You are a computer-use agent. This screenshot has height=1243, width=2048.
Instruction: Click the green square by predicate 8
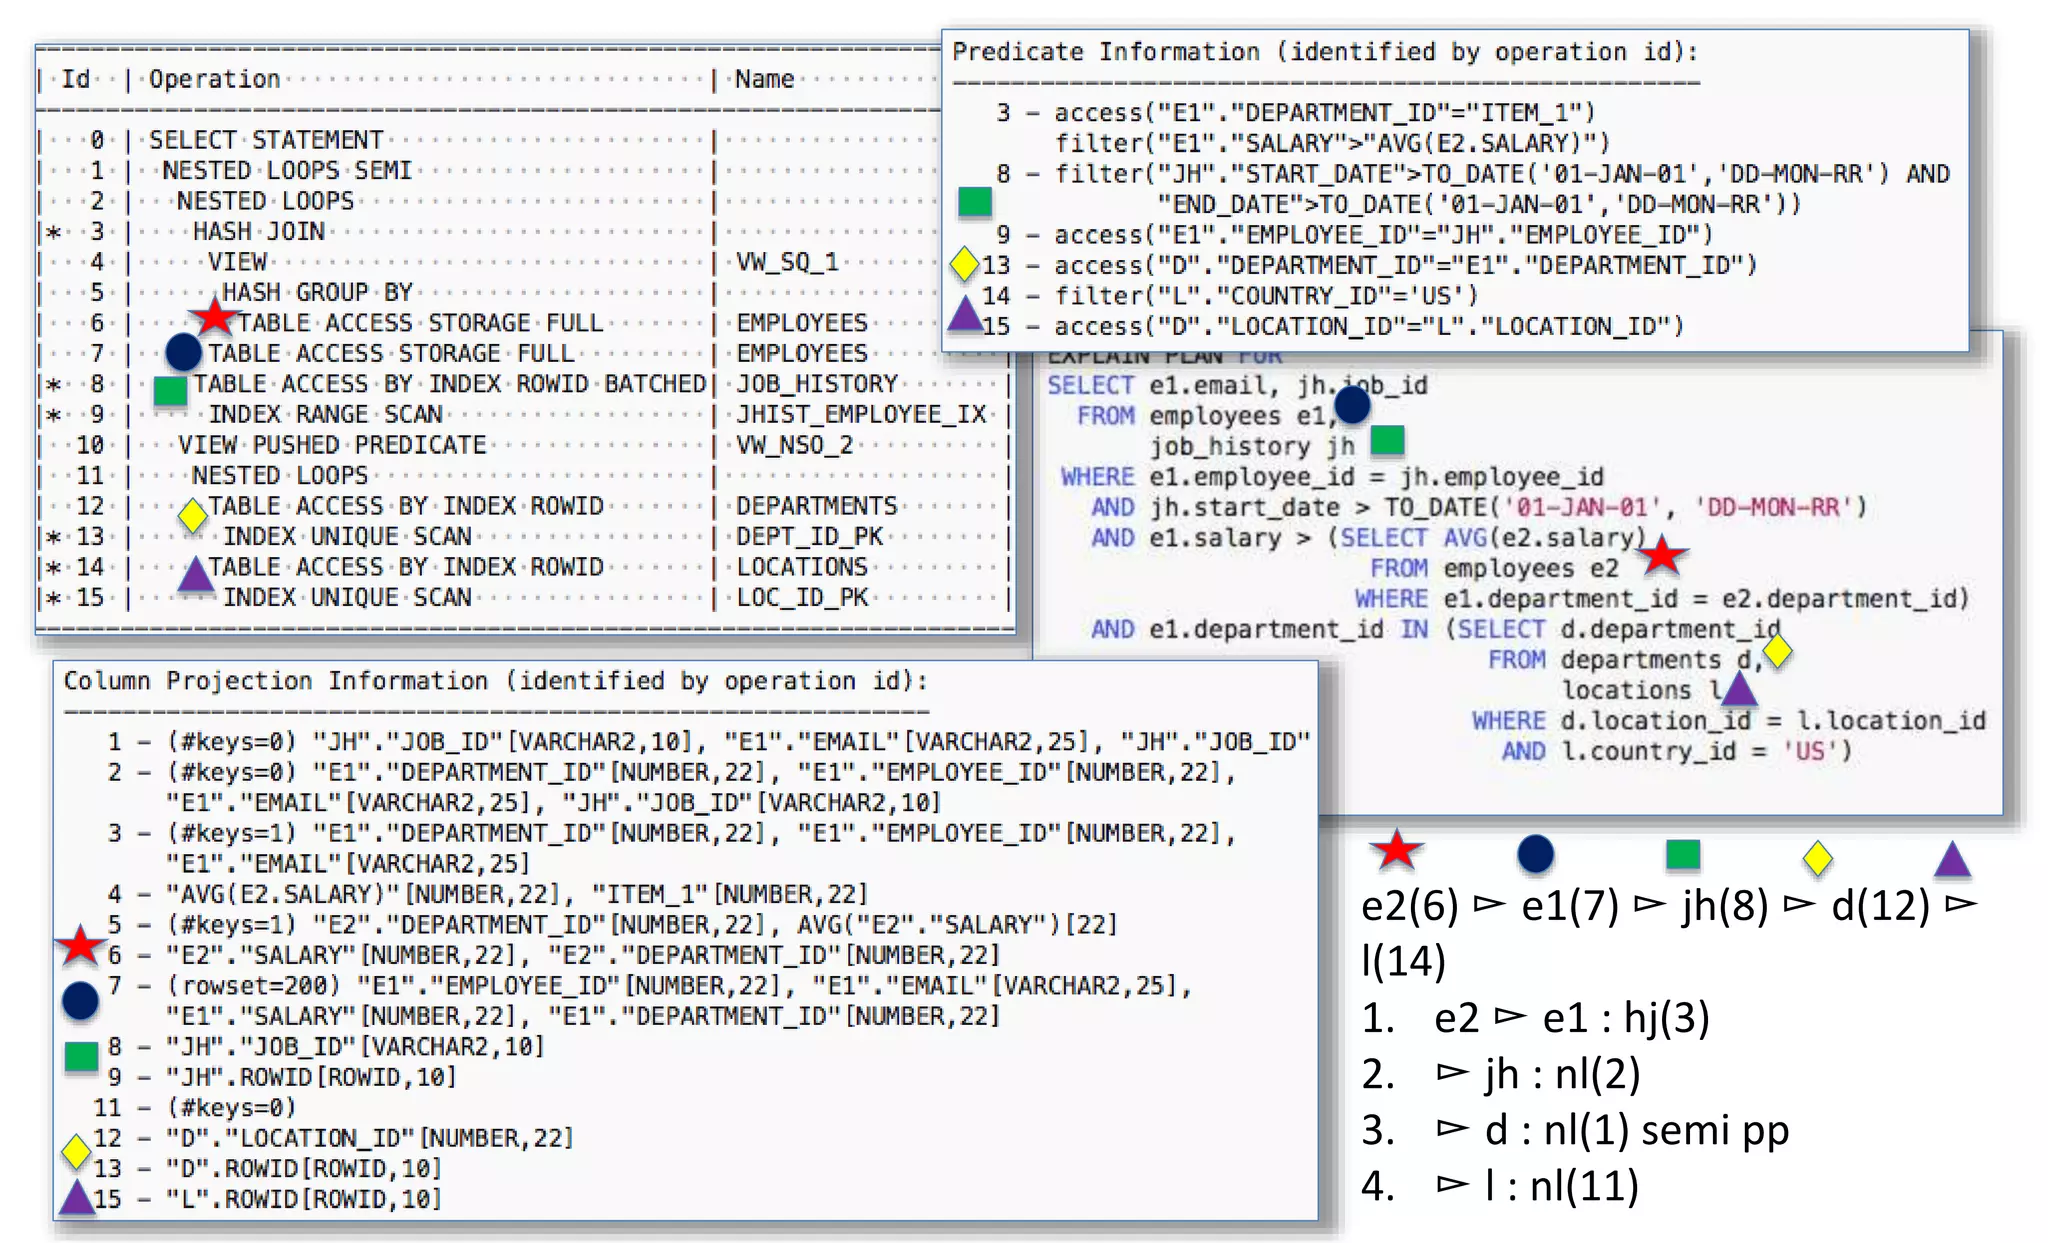click(975, 202)
